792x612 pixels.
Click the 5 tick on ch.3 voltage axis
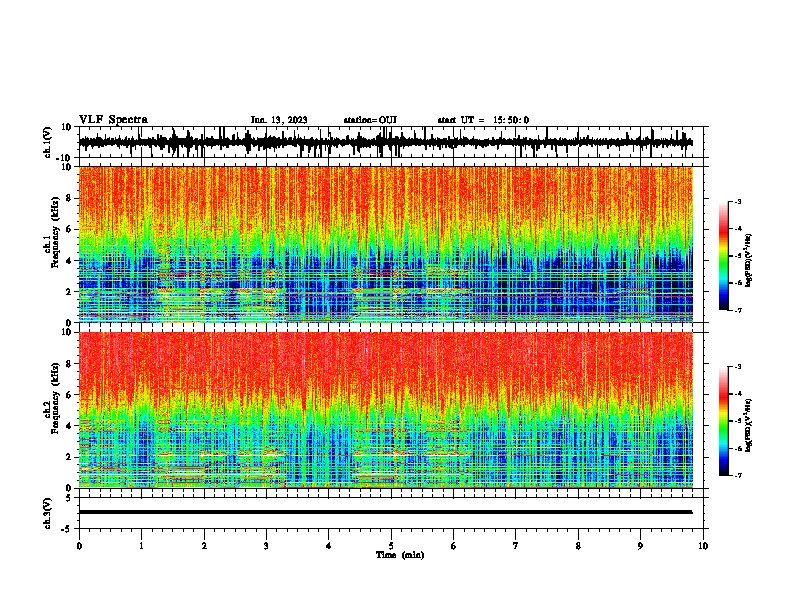tap(70, 497)
